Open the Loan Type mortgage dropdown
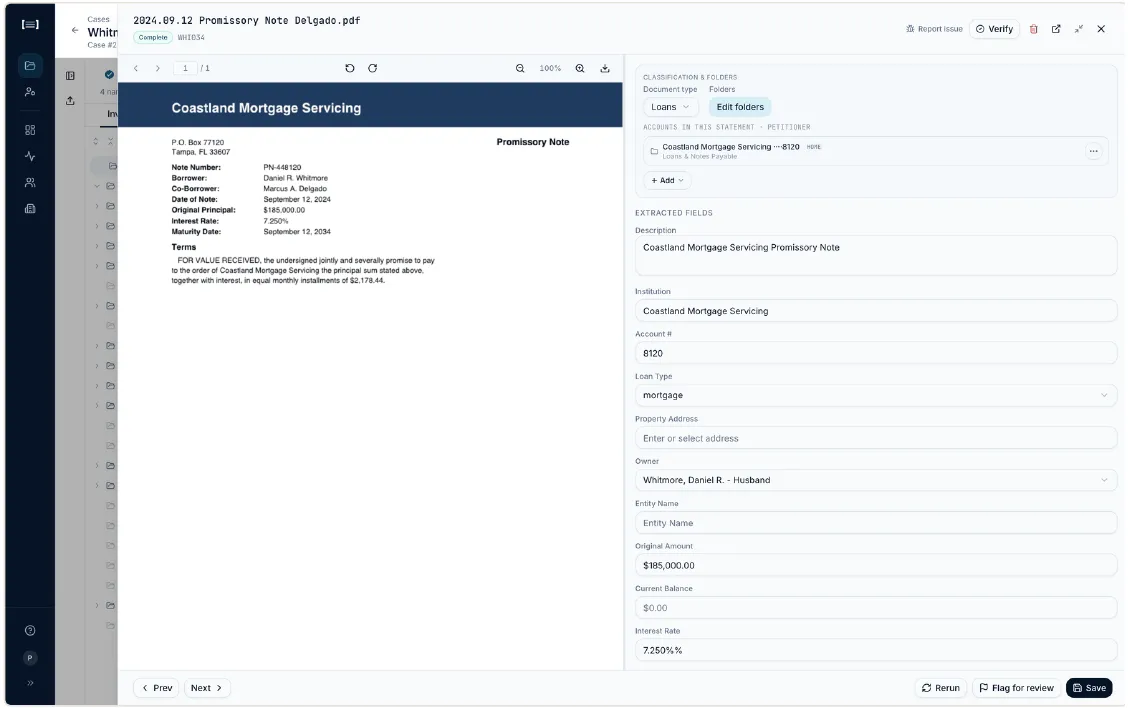 coord(875,396)
